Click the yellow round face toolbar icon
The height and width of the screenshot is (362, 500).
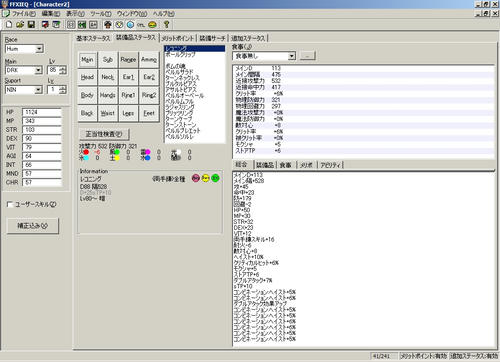click(119, 24)
